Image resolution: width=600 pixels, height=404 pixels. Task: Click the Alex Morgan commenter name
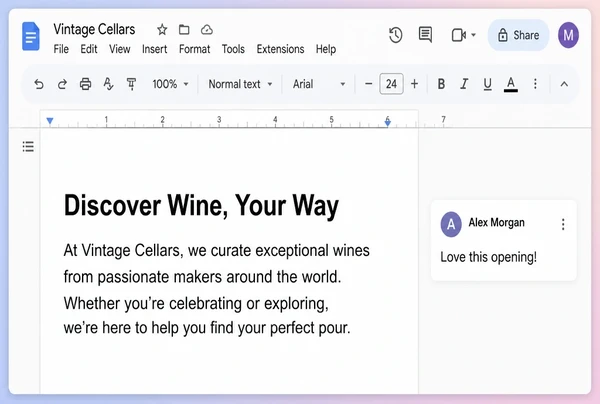496,223
